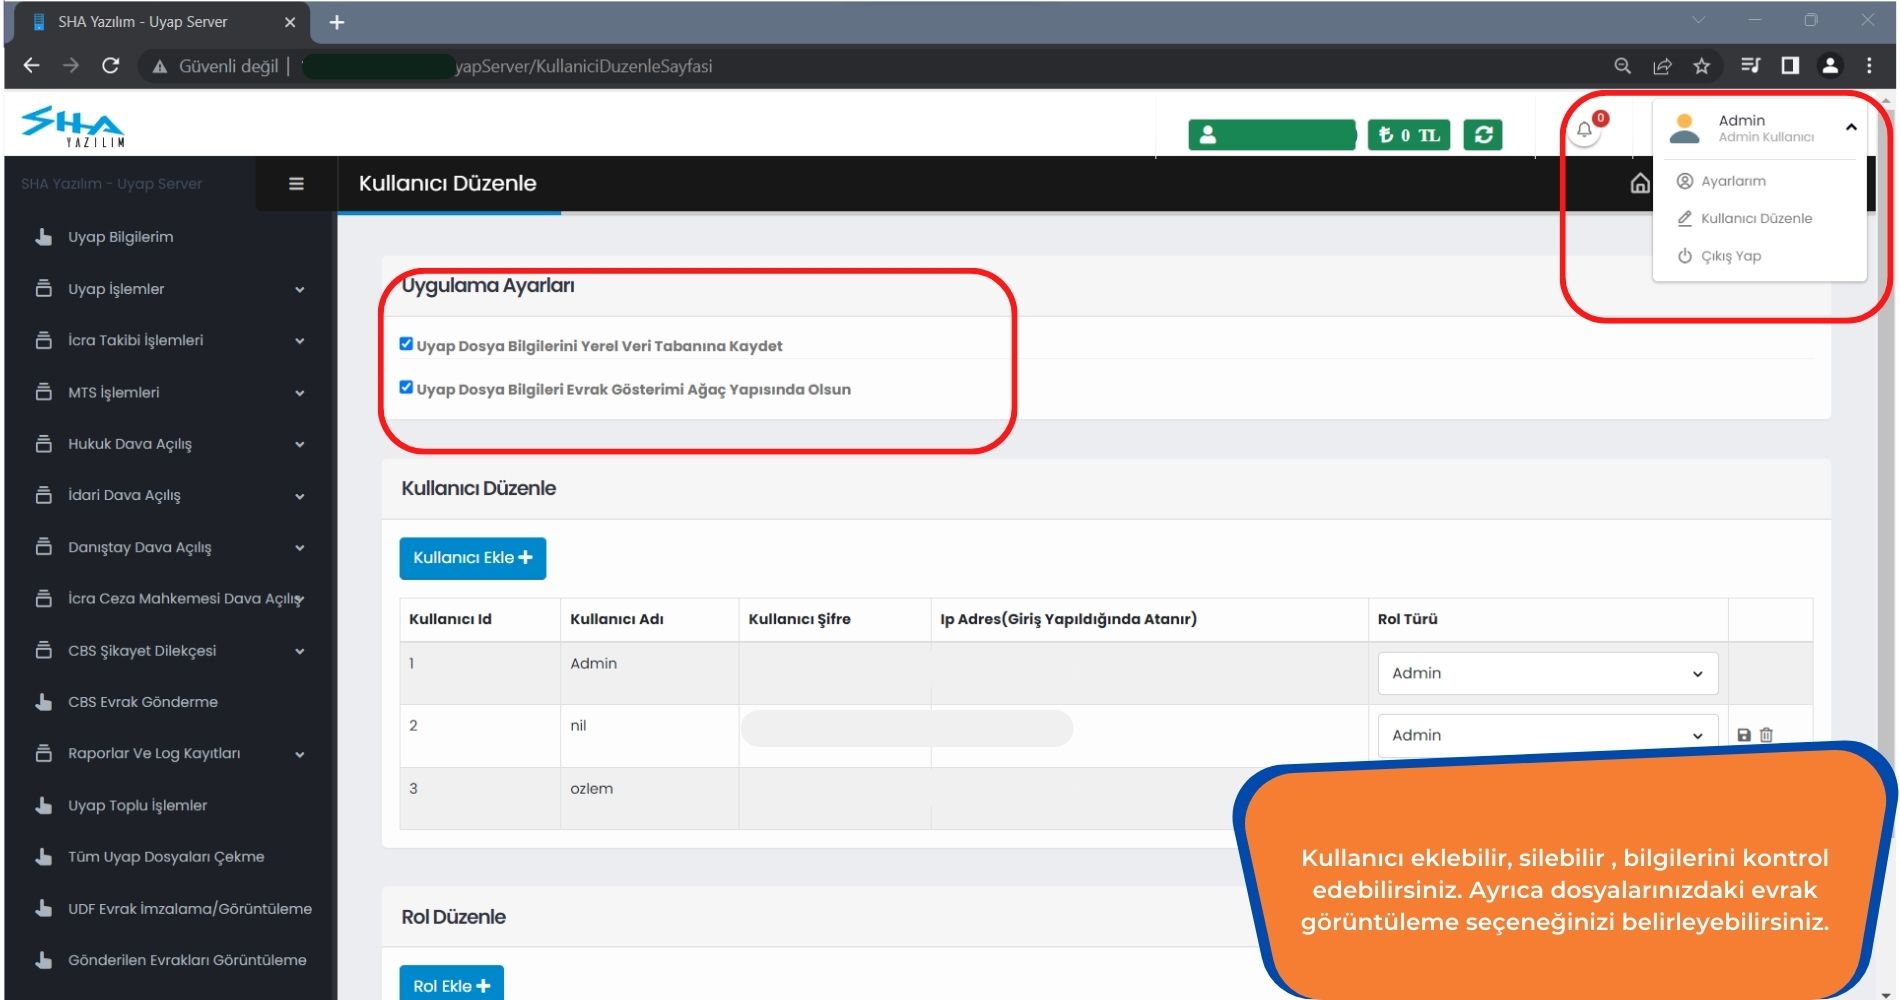This screenshot has height=1000, width=1900.
Task: Click trash delete icon in nil row
Action: coord(1766,735)
